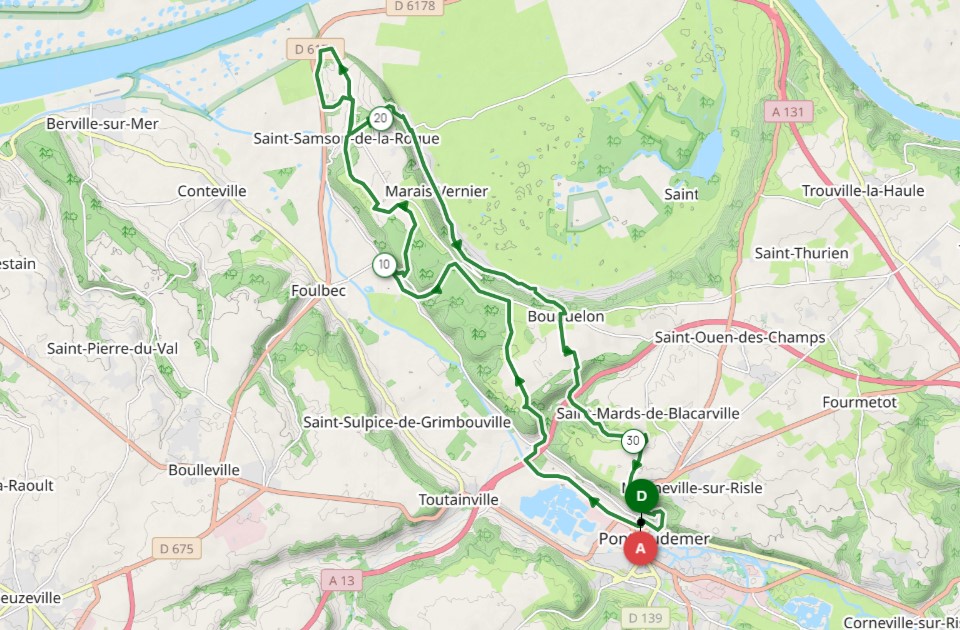Click the Fourmetot town label
The width and height of the screenshot is (960, 630).
click(860, 402)
